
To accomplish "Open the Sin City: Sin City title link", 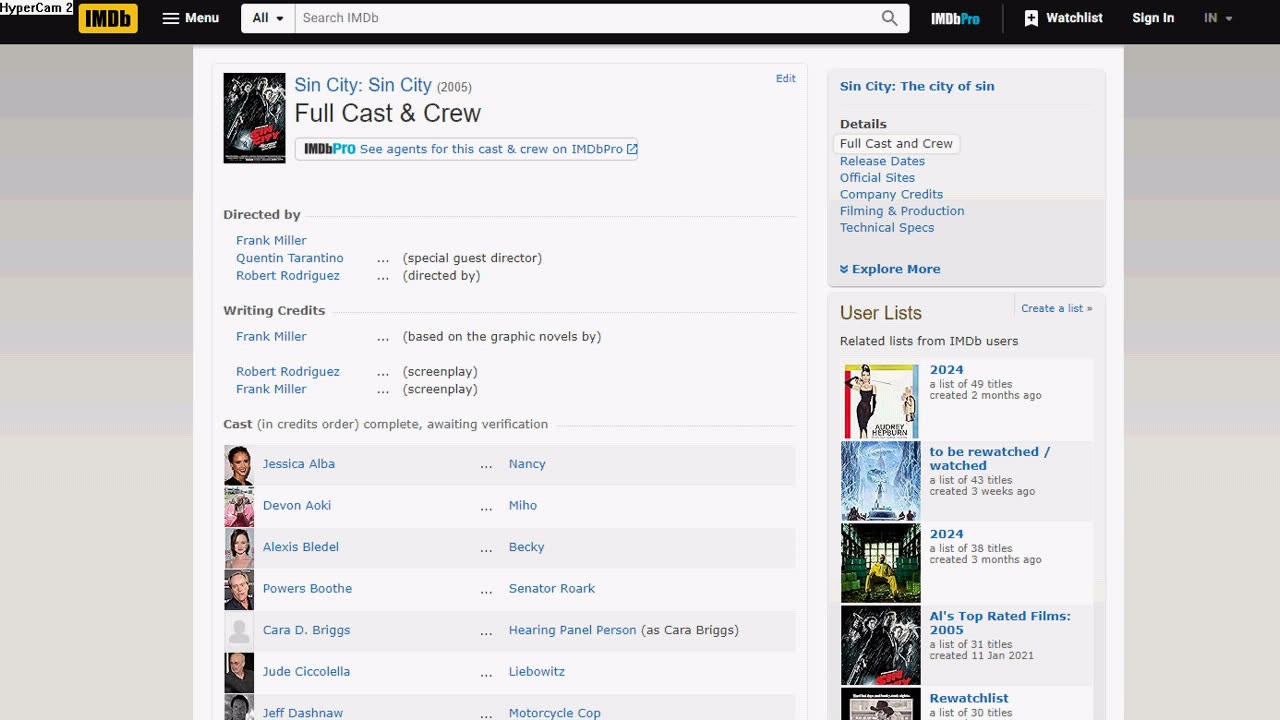I will [x=363, y=85].
